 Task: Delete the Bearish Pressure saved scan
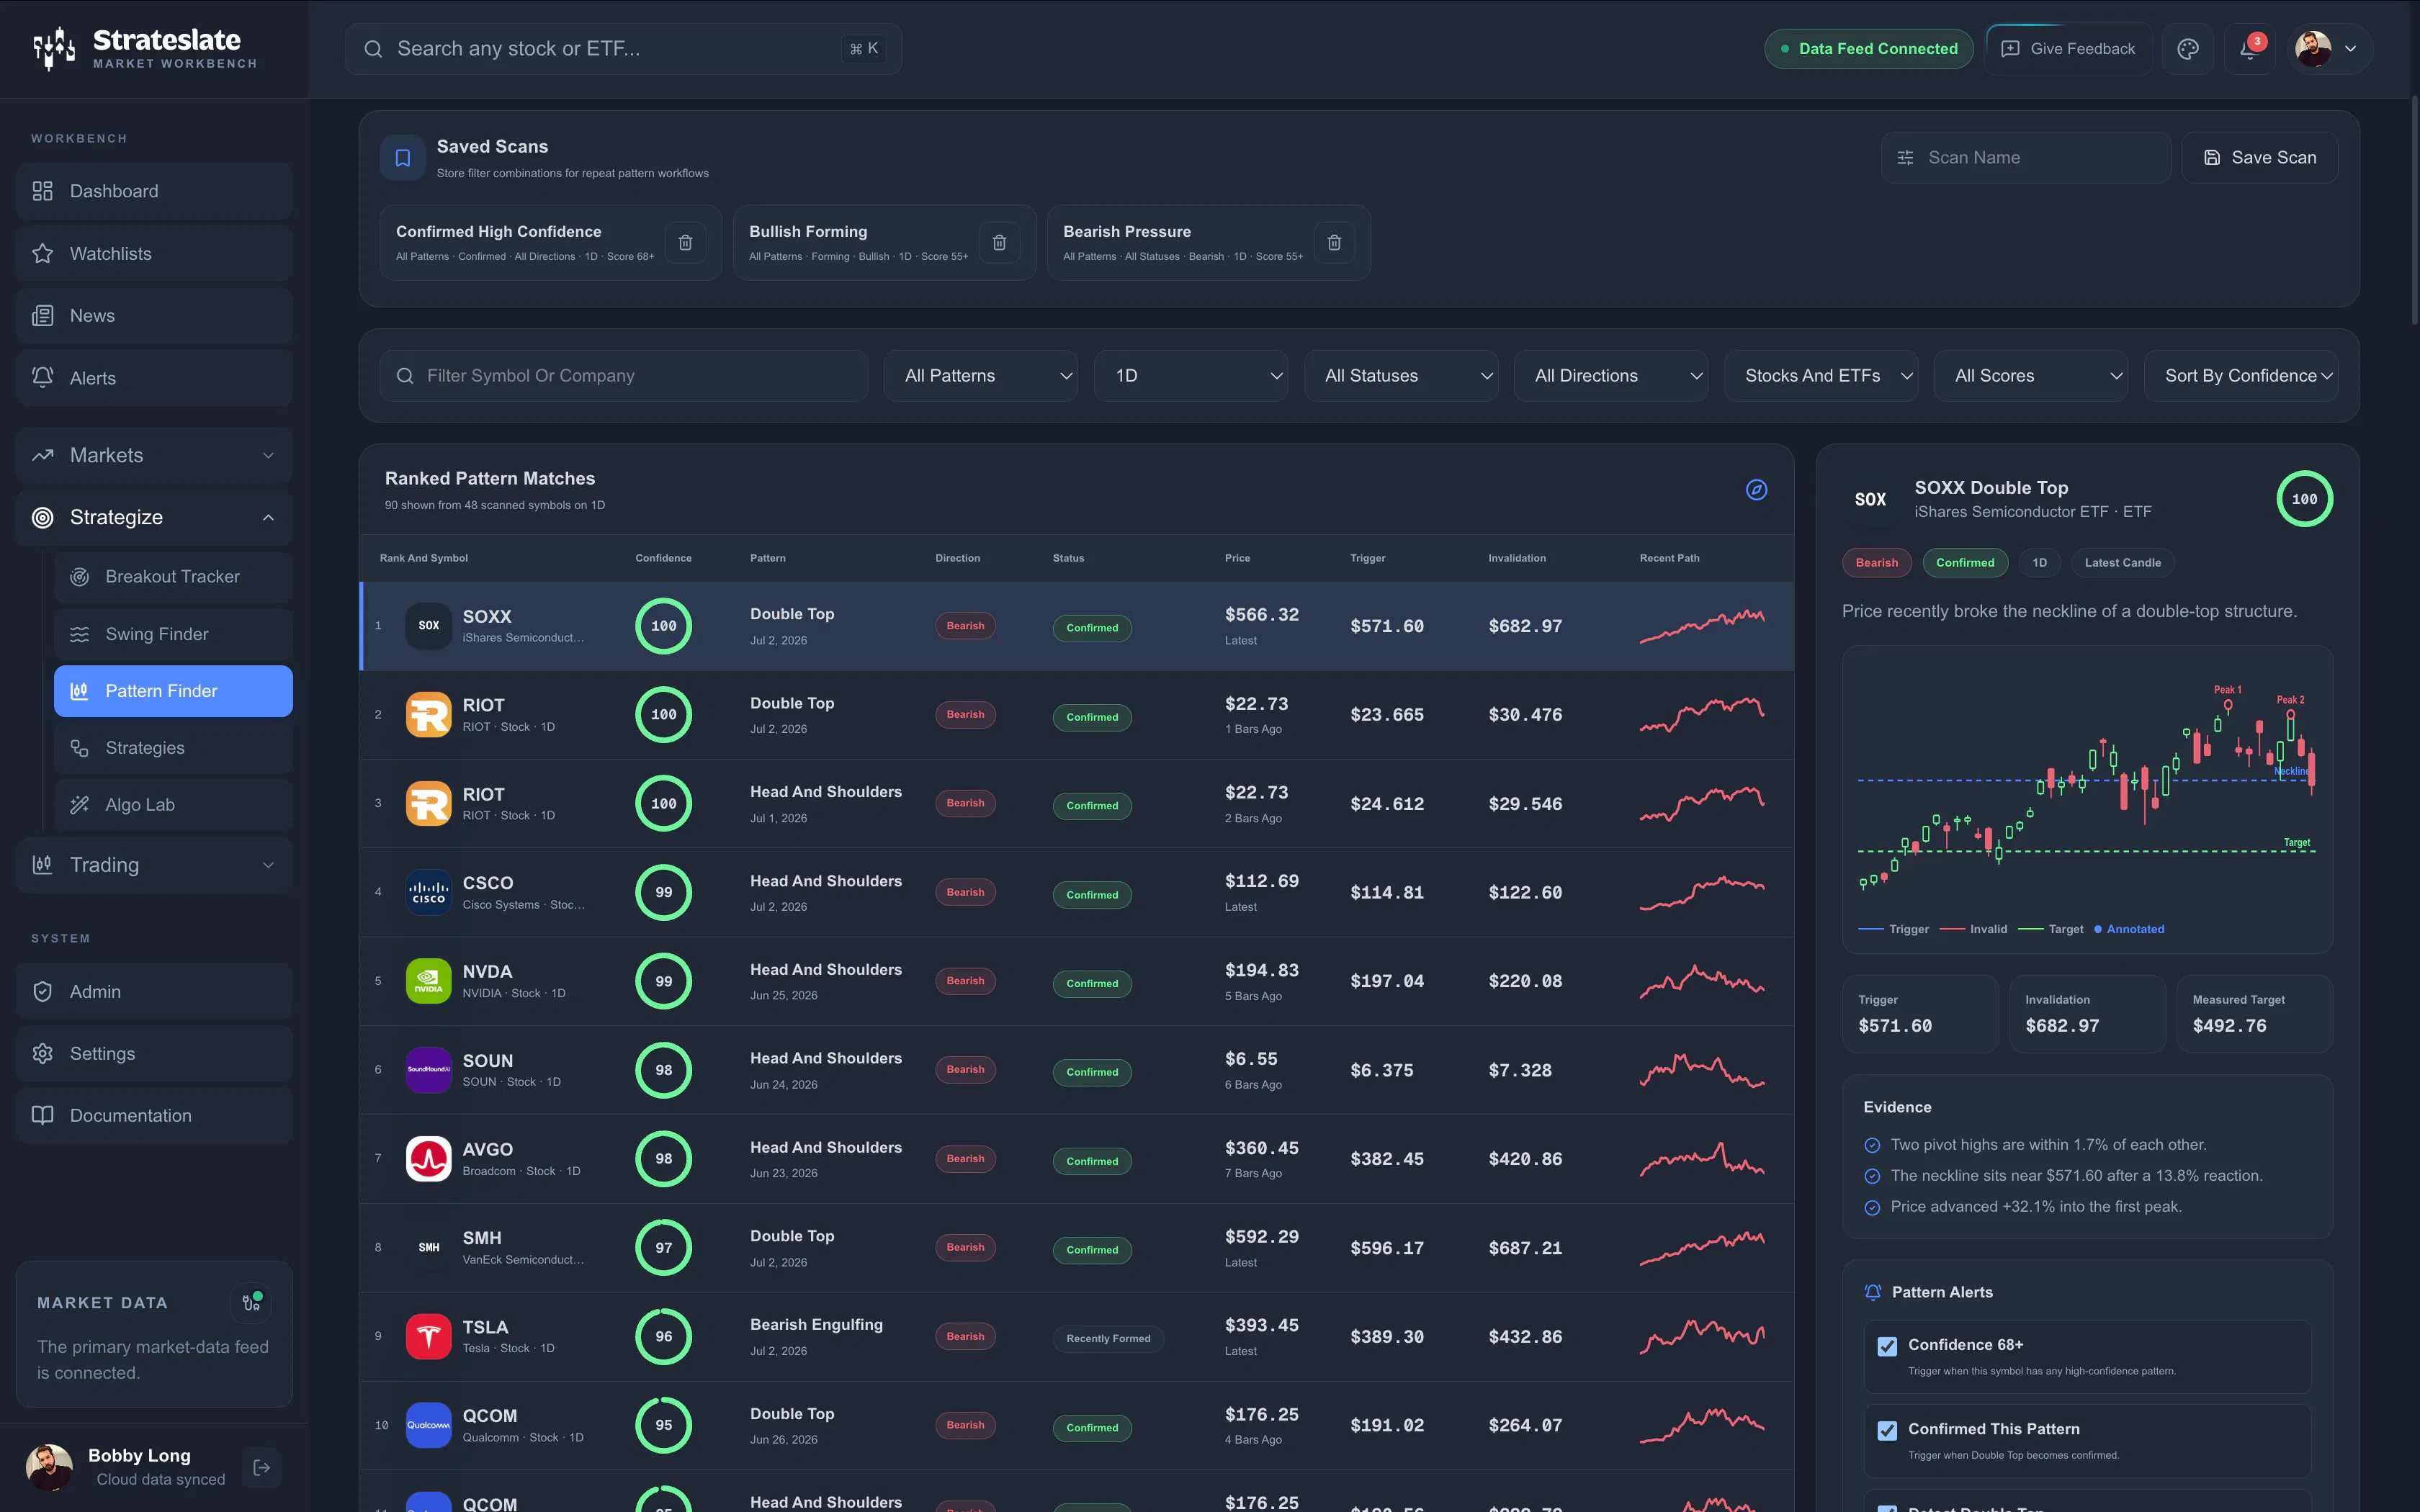point(1334,242)
